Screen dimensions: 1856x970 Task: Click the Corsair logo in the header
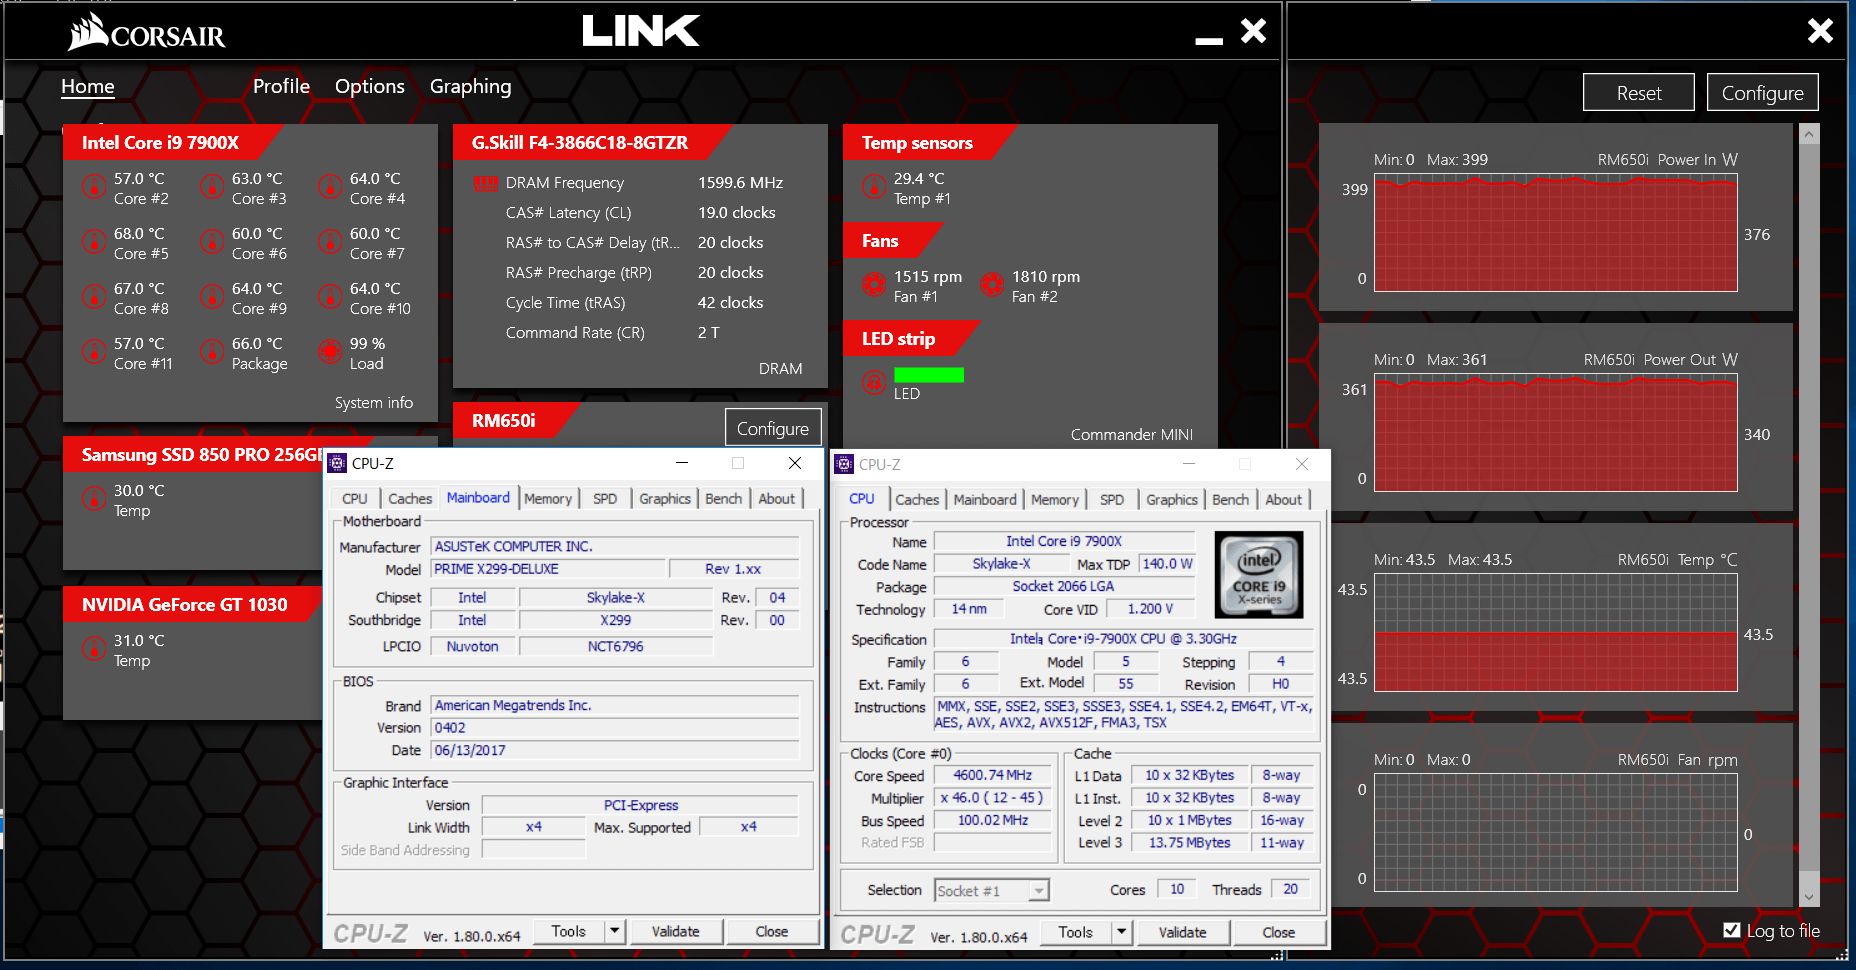(147, 33)
